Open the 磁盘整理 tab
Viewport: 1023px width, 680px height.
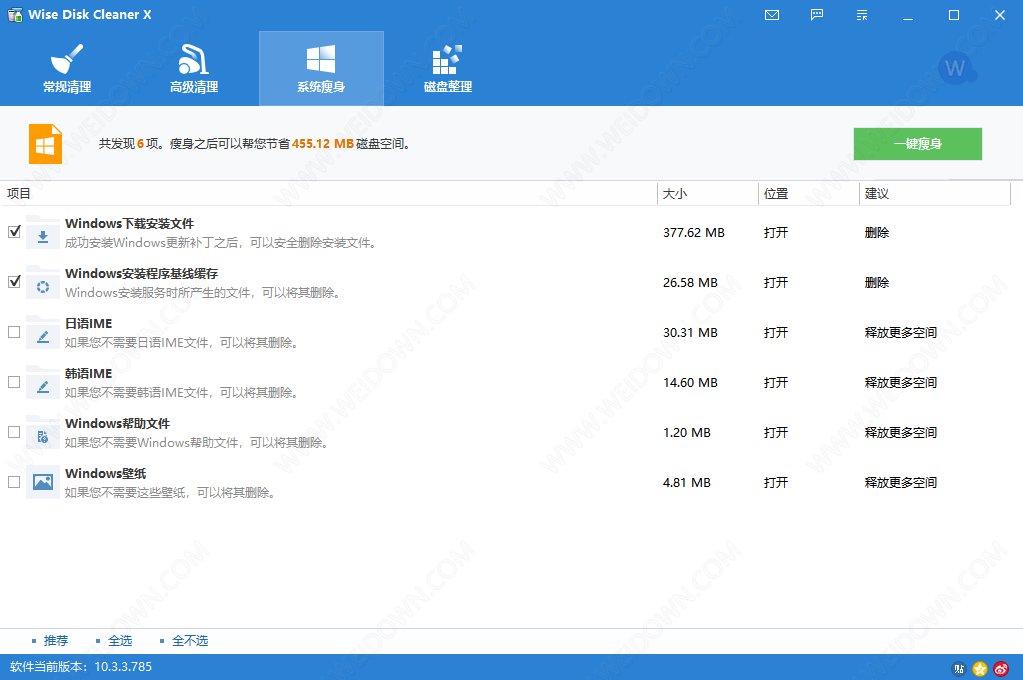pos(448,69)
